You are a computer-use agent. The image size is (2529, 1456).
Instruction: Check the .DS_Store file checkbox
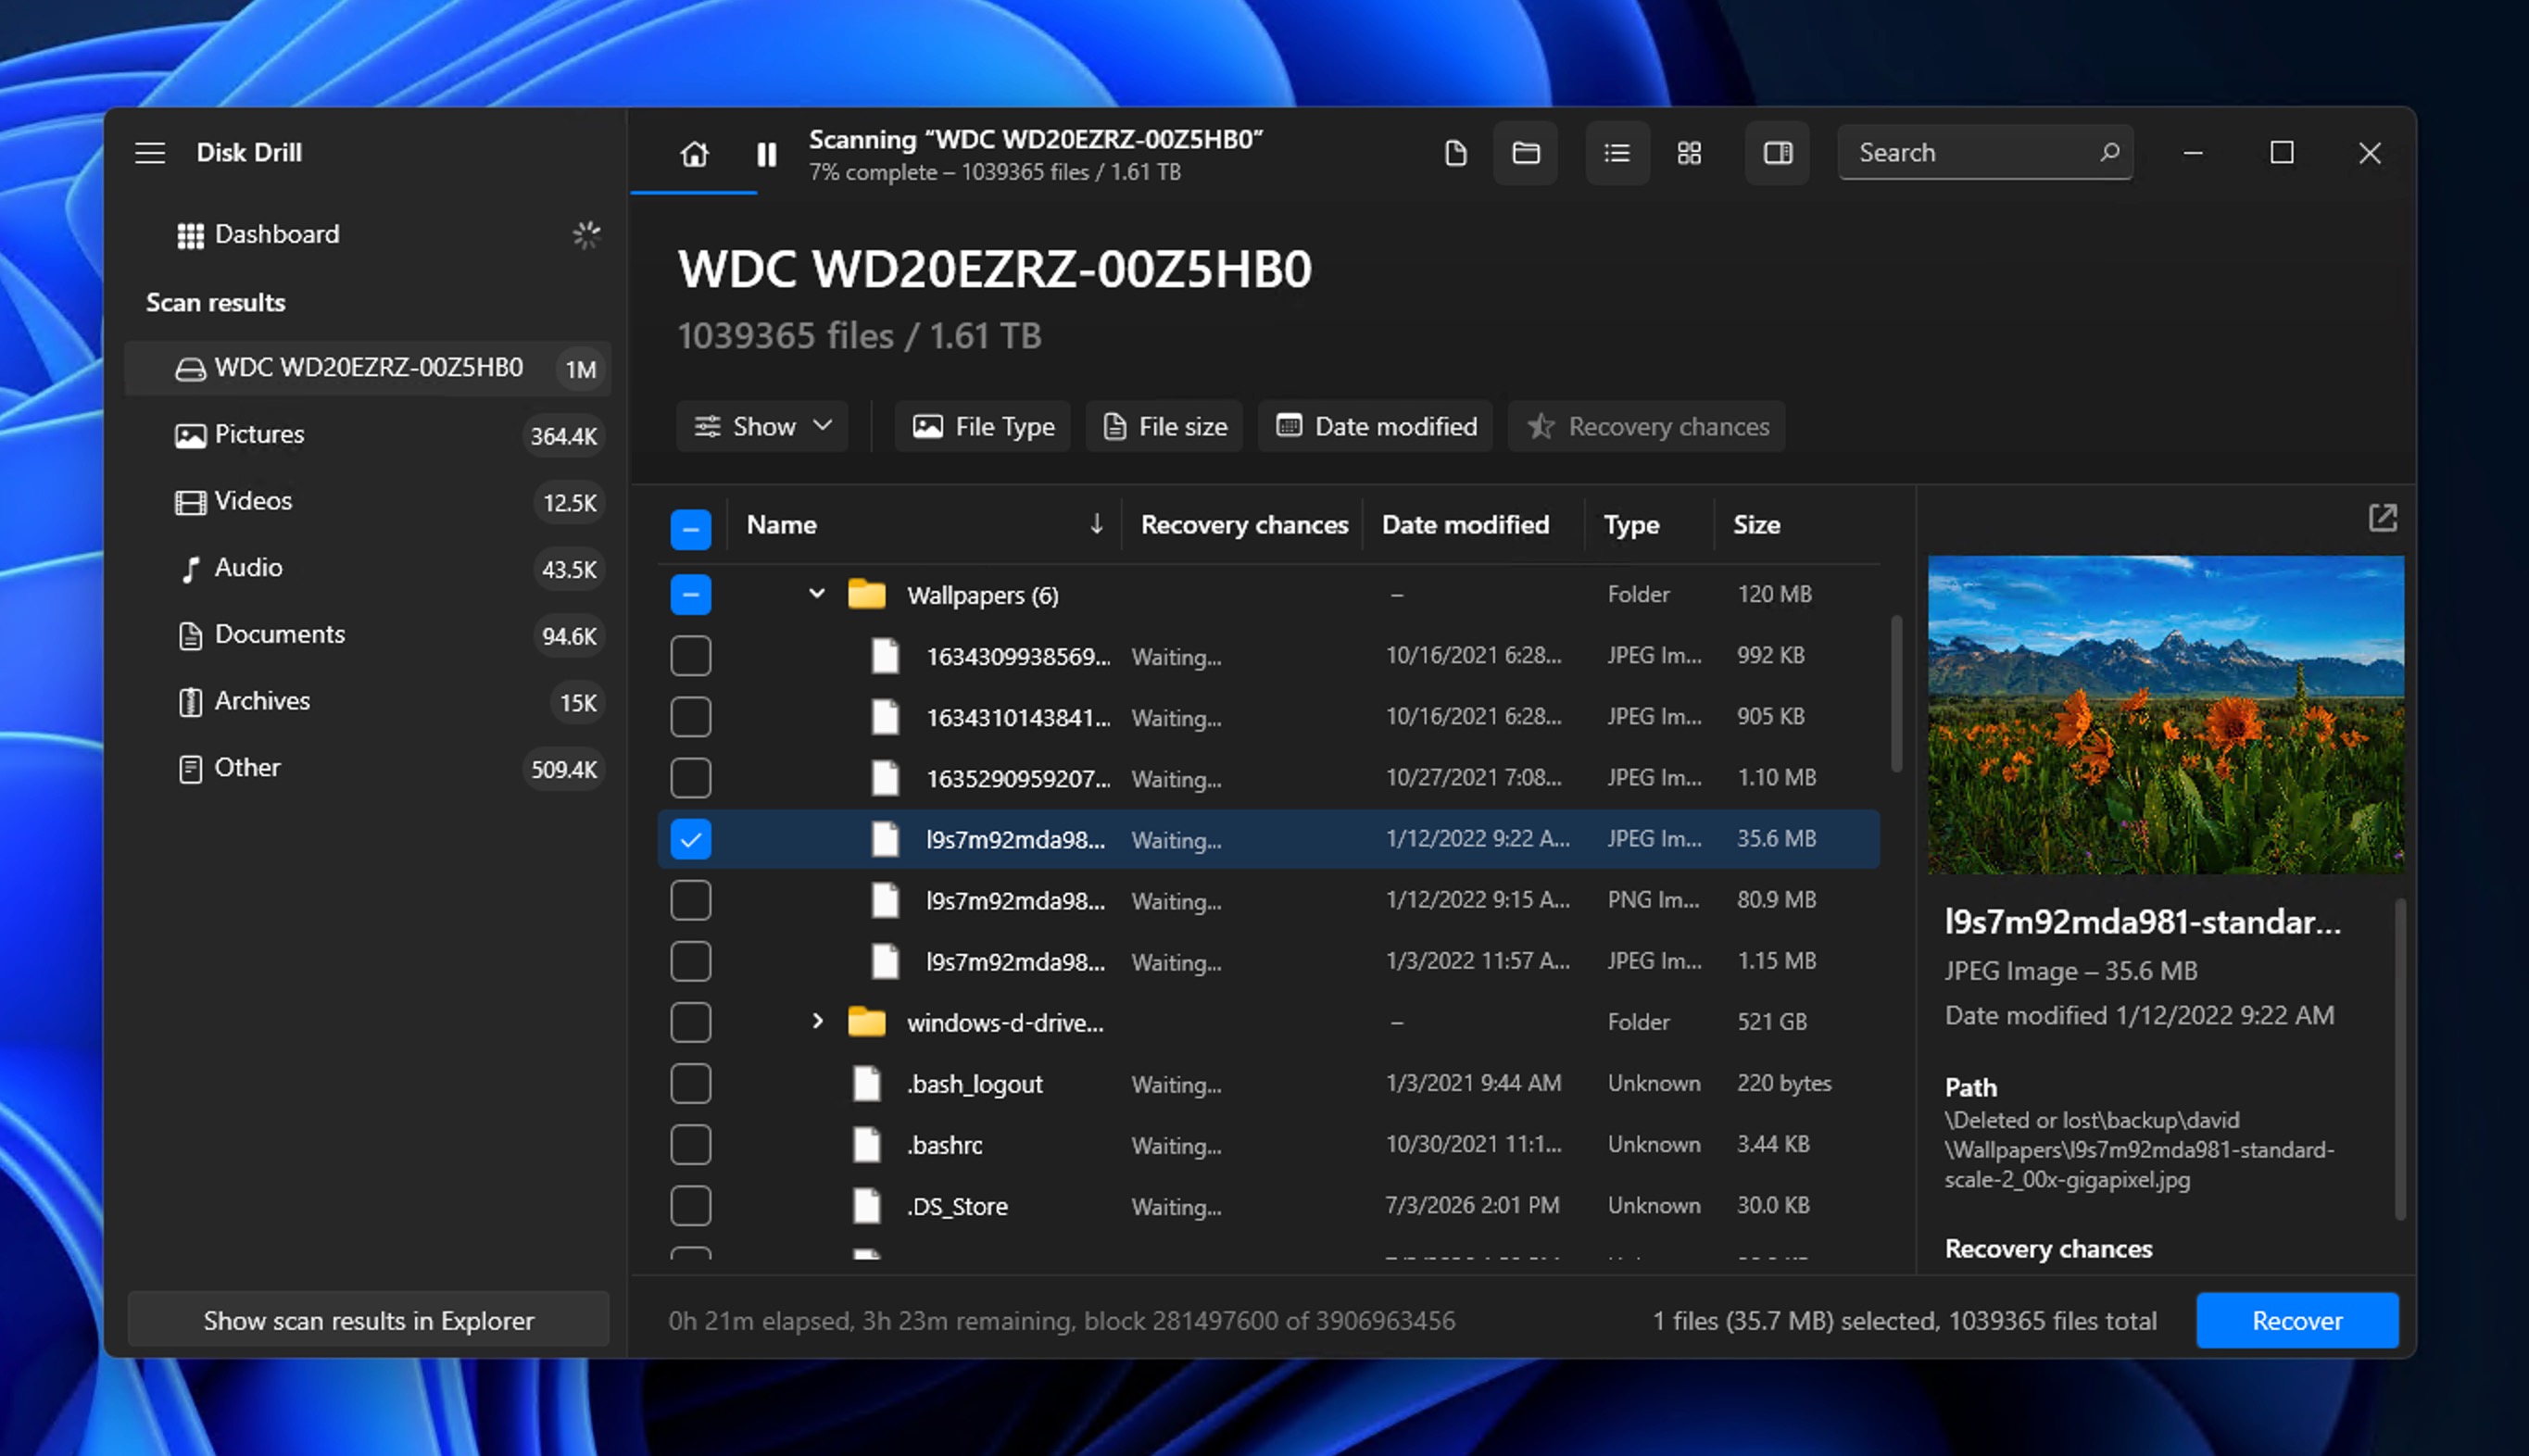click(x=691, y=1206)
